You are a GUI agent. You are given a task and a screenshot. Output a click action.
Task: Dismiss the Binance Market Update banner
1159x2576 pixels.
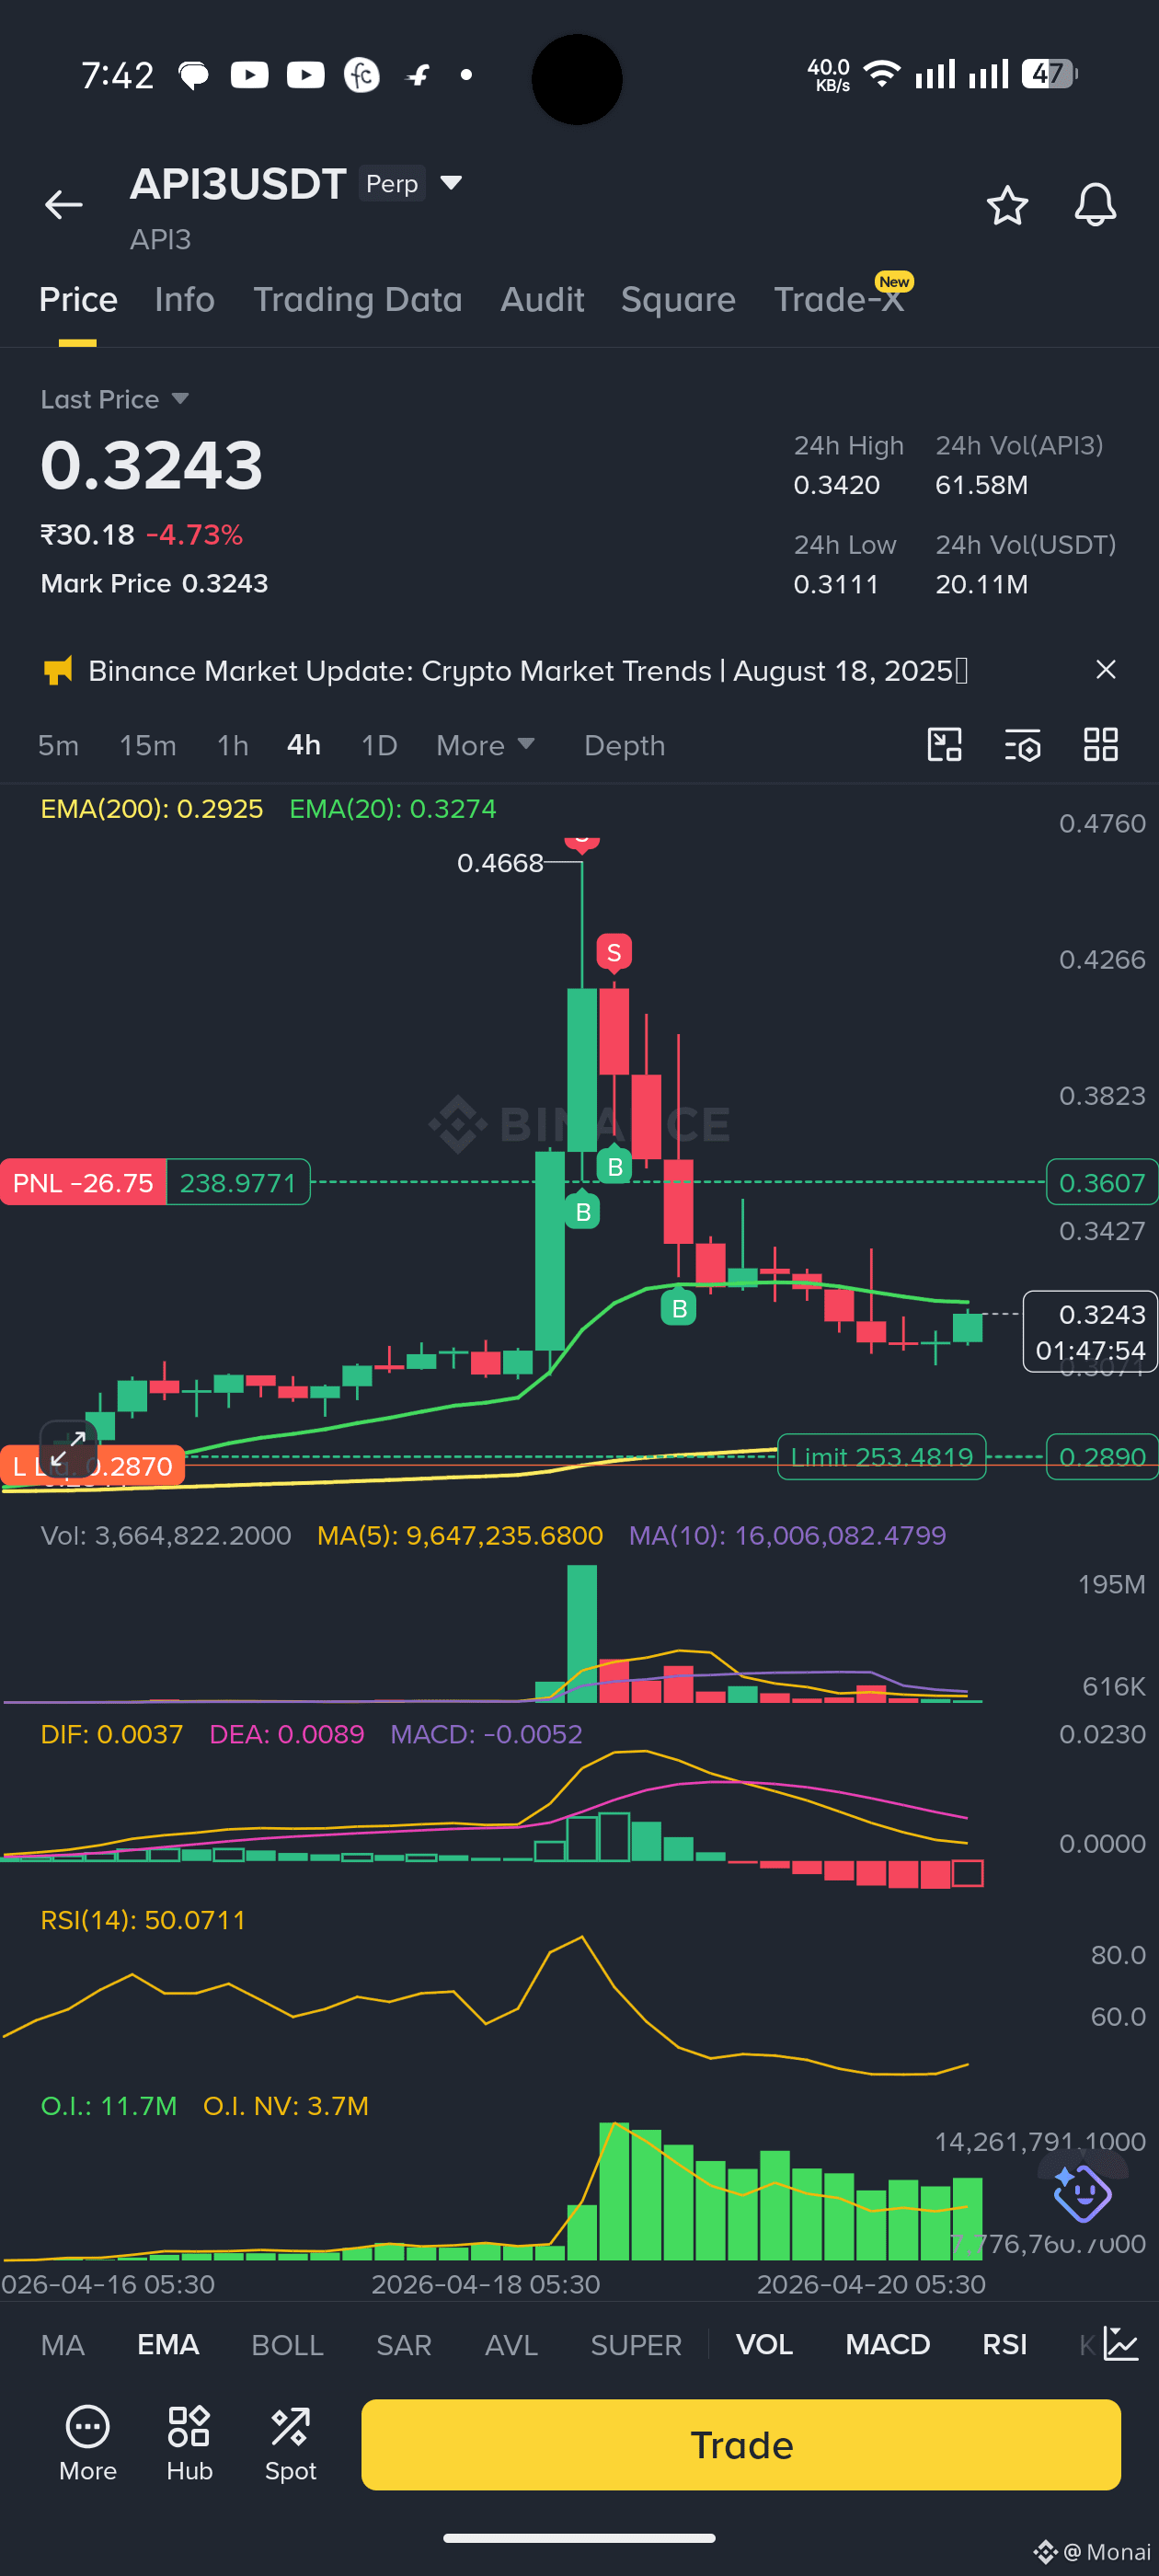(x=1105, y=669)
